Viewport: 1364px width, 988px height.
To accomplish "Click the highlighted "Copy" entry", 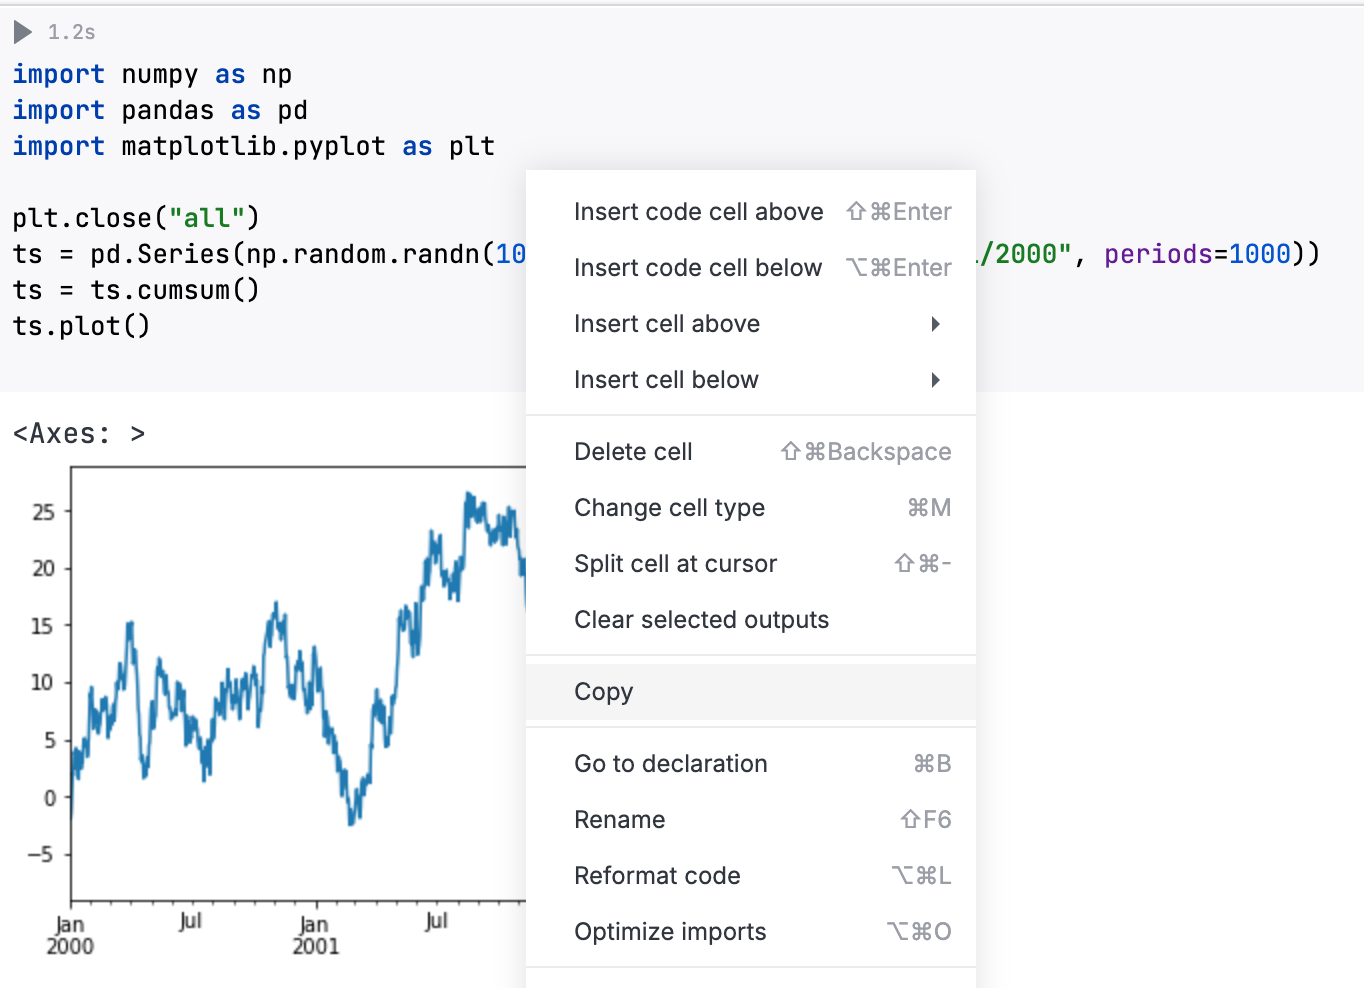I will 603,691.
